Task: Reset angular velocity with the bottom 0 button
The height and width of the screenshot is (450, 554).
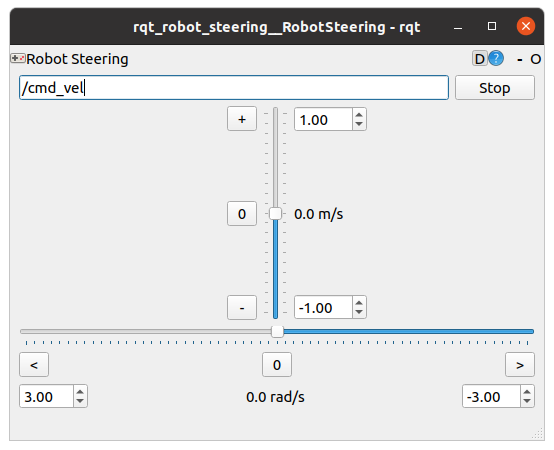Action: [277, 365]
